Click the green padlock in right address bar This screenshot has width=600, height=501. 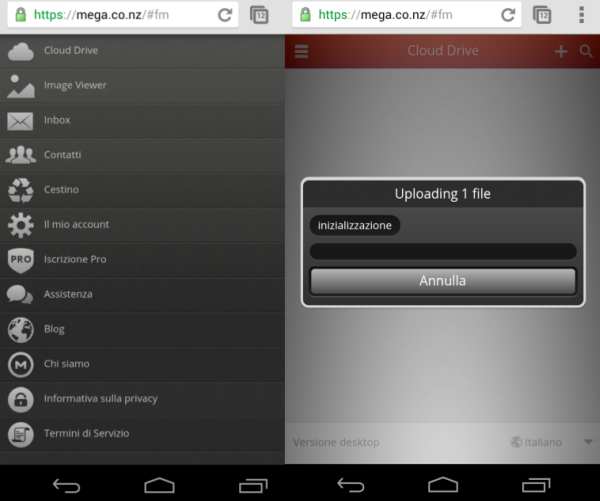click(x=305, y=15)
